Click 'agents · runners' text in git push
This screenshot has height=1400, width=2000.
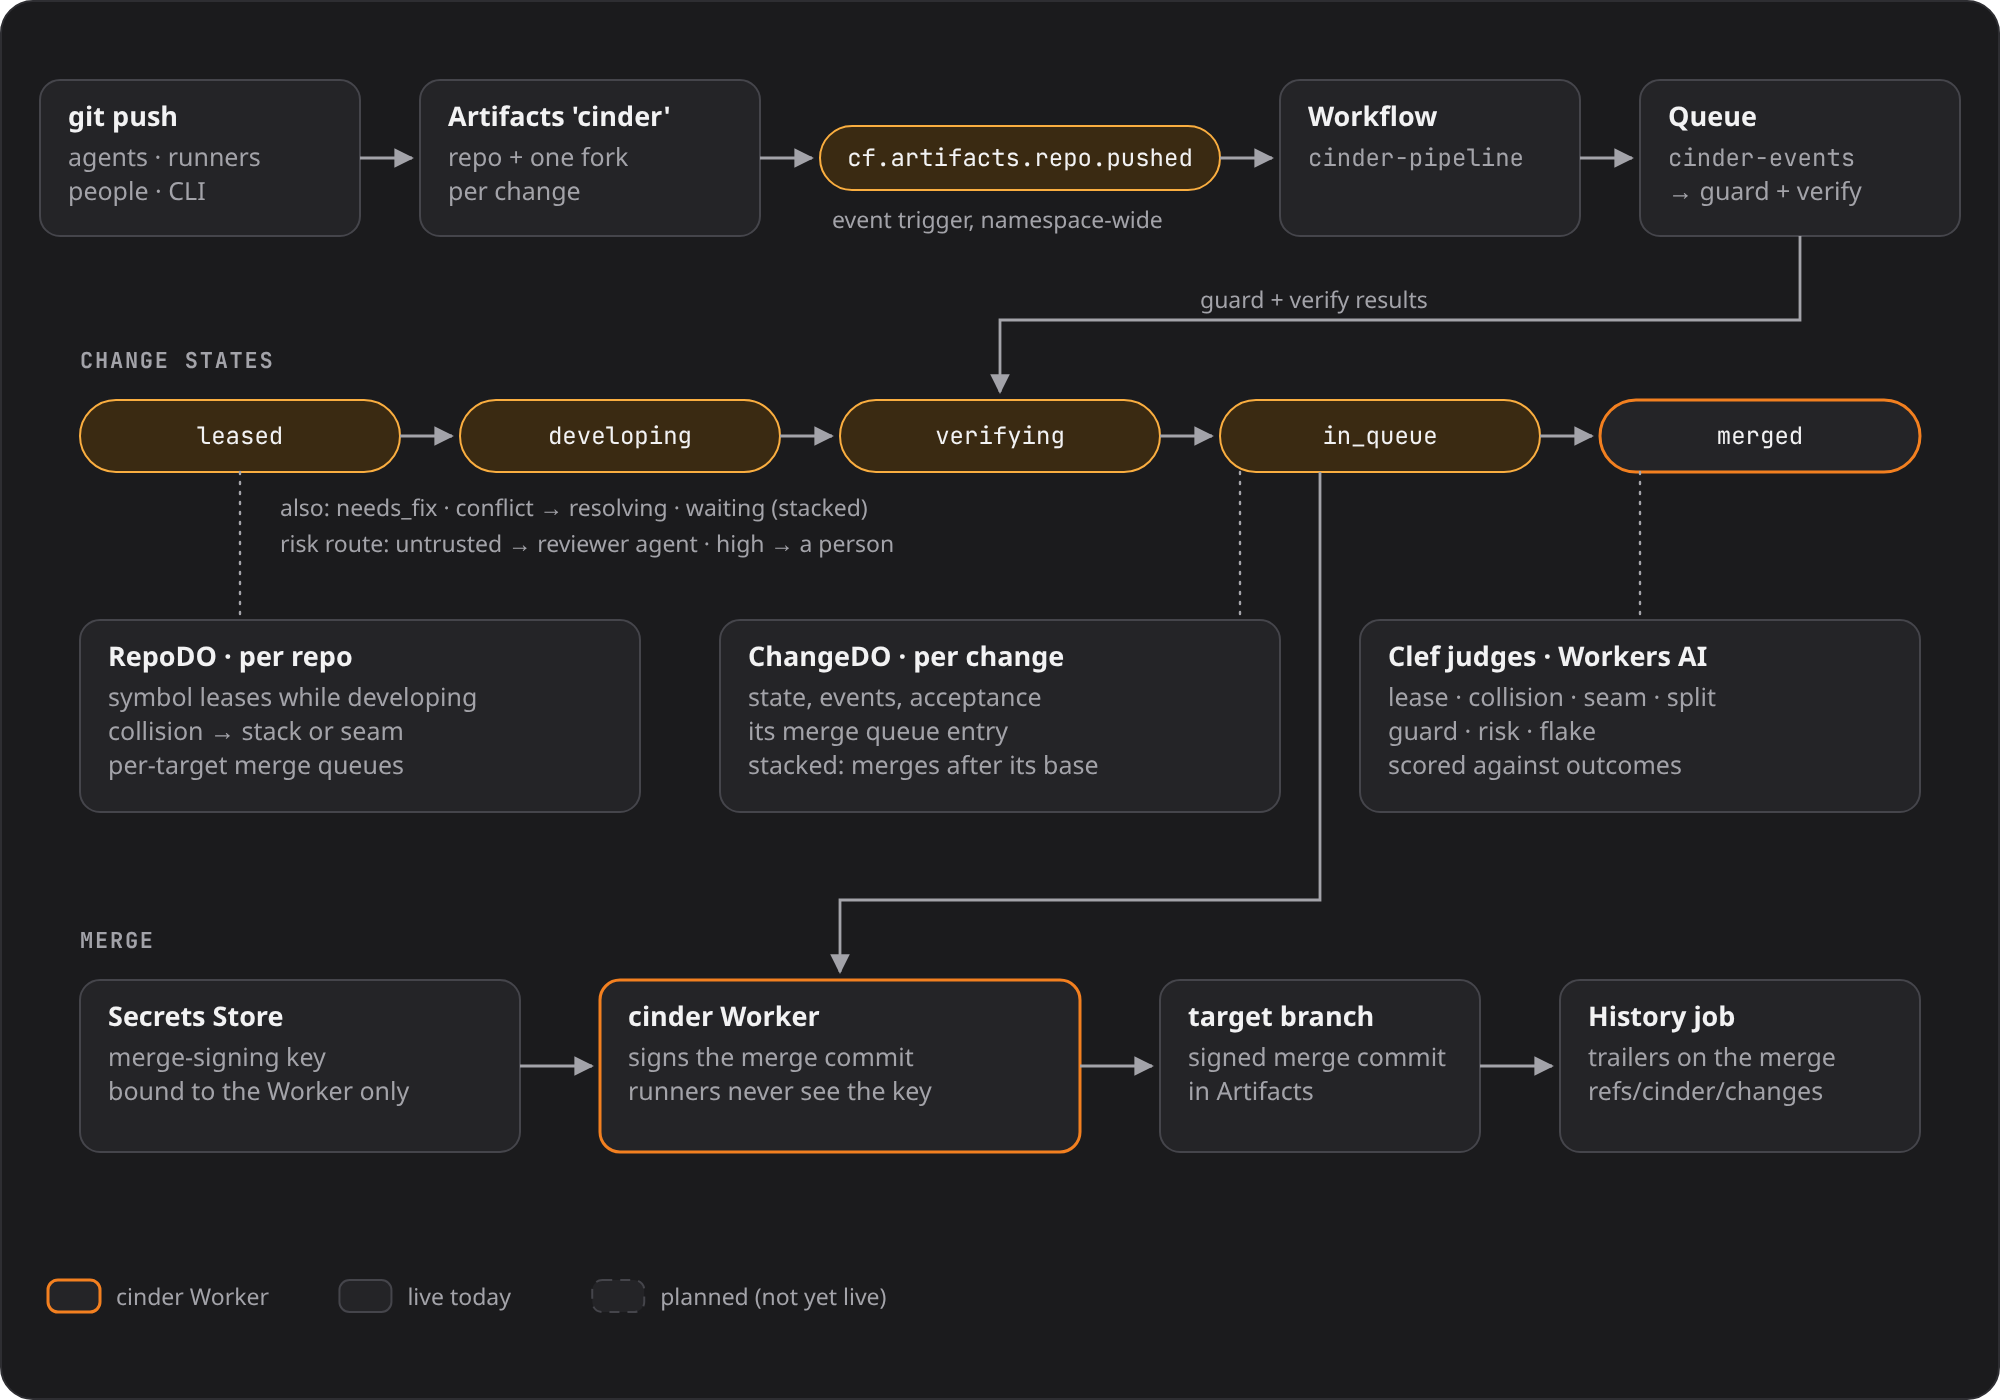coord(164,158)
